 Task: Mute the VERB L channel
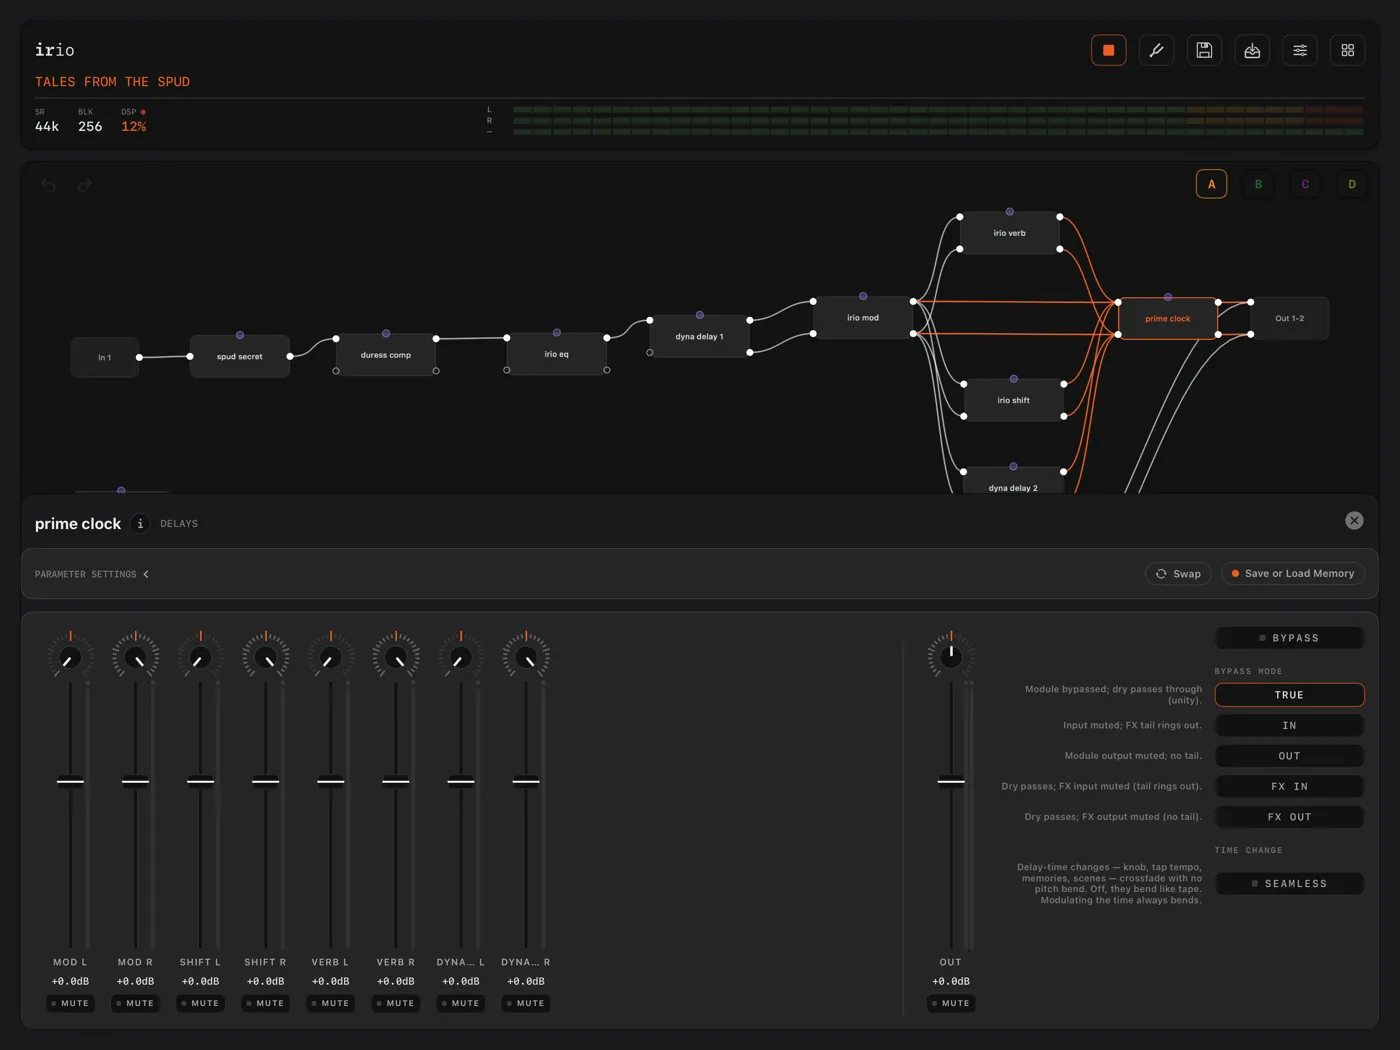331,1003
